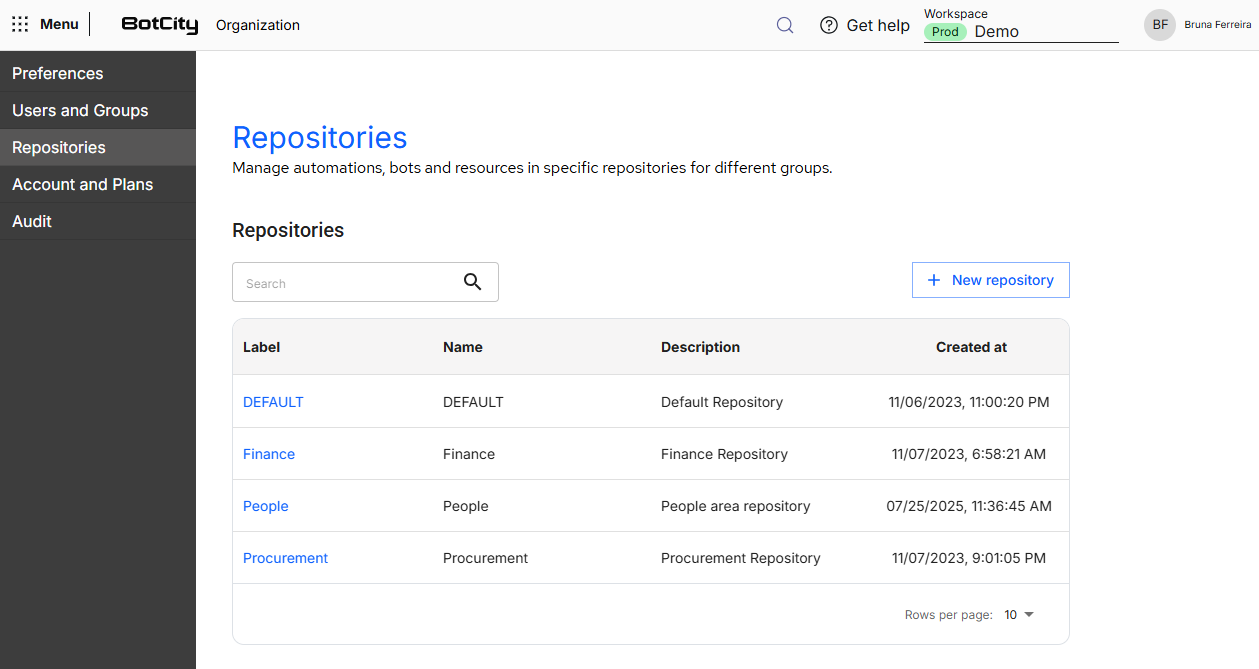
Task: Click the Label column header
Action: pos(262,347)
